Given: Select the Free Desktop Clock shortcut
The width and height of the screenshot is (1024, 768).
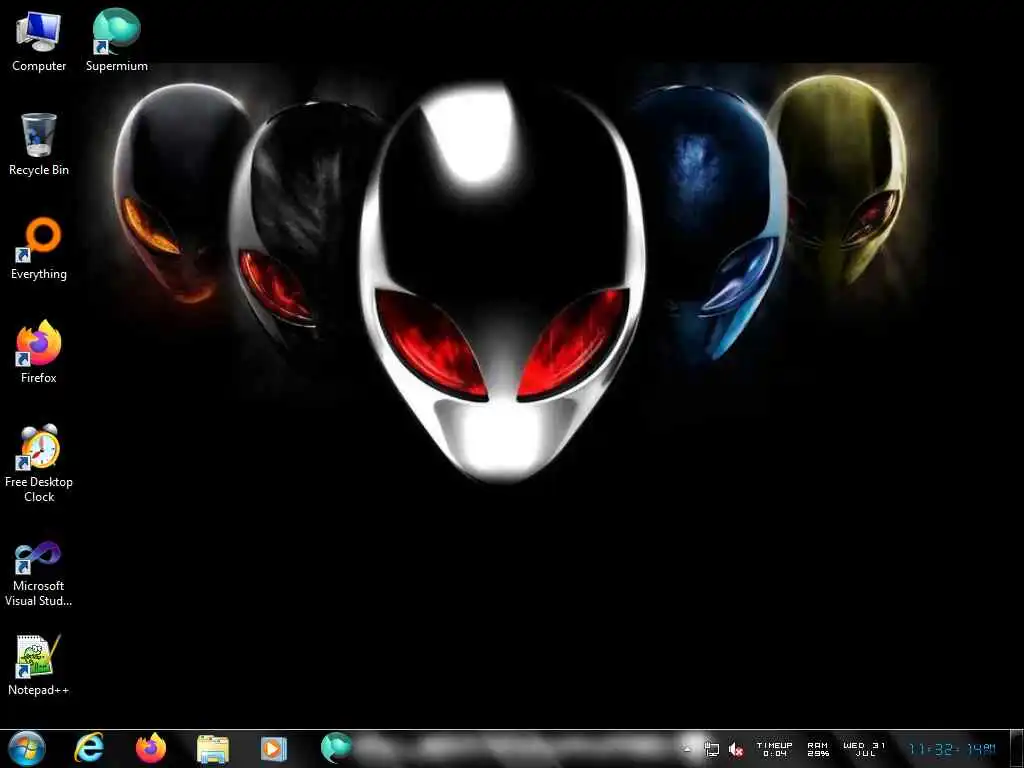Looking at the screenshot, I should tap(39, 464).
